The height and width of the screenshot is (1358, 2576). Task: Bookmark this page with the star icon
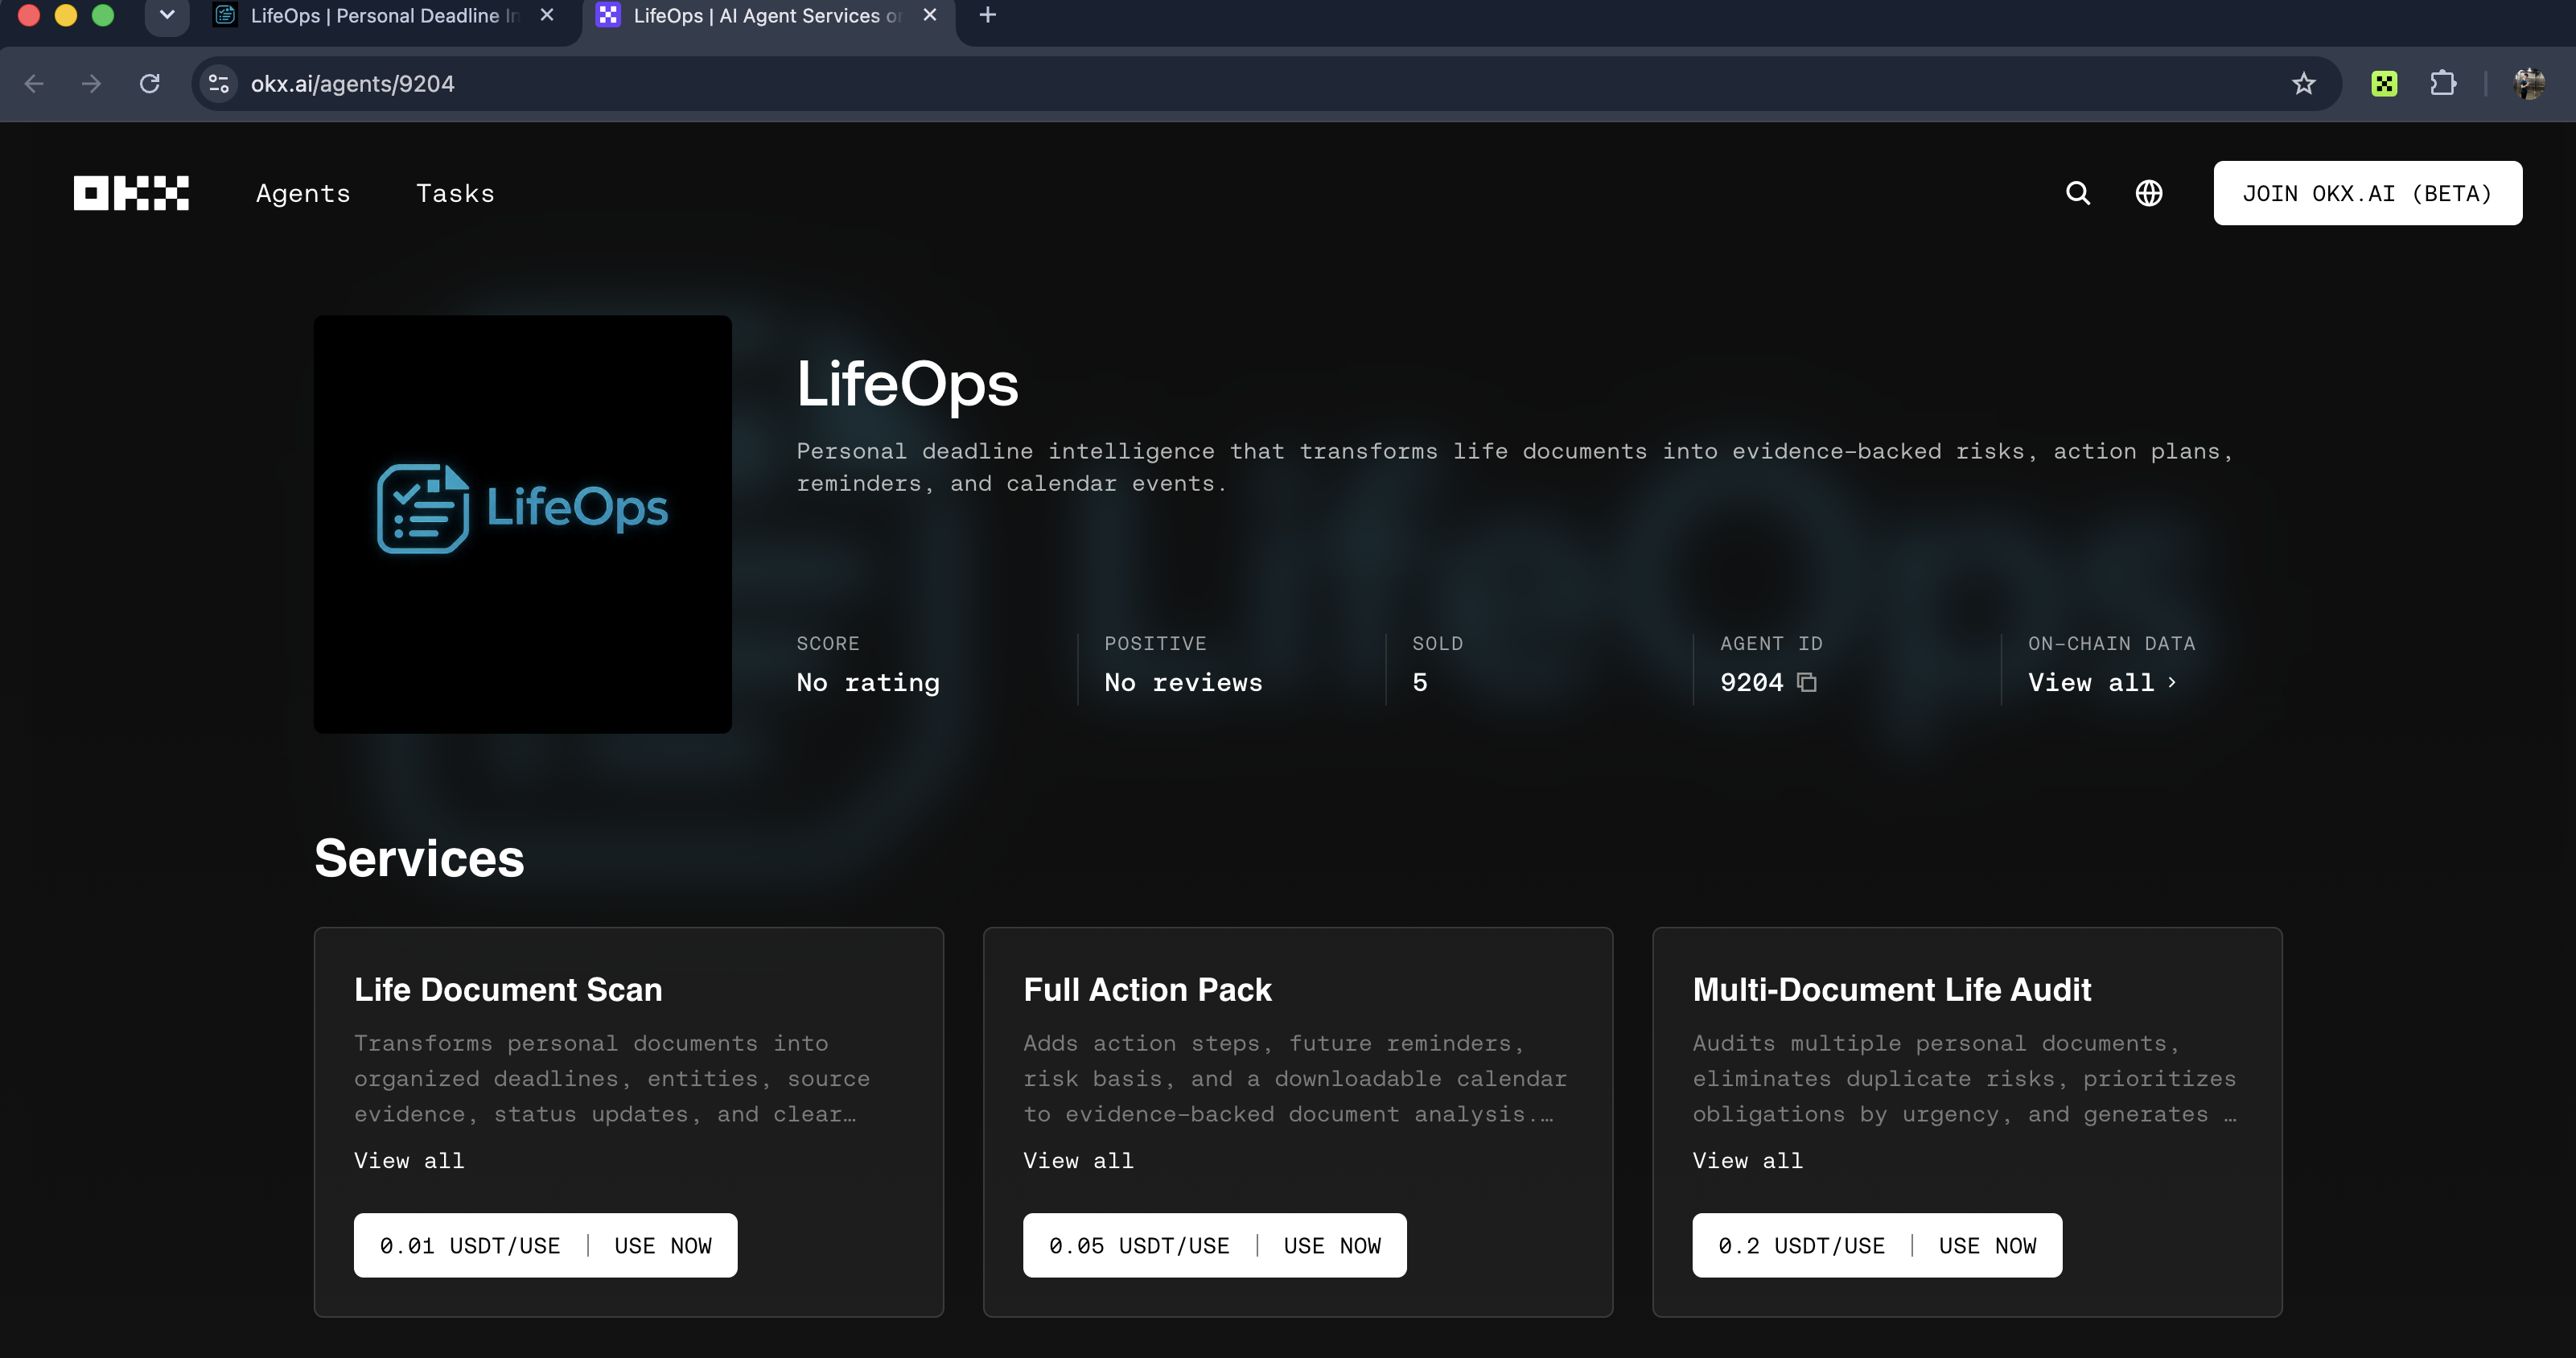point(2304,83)
